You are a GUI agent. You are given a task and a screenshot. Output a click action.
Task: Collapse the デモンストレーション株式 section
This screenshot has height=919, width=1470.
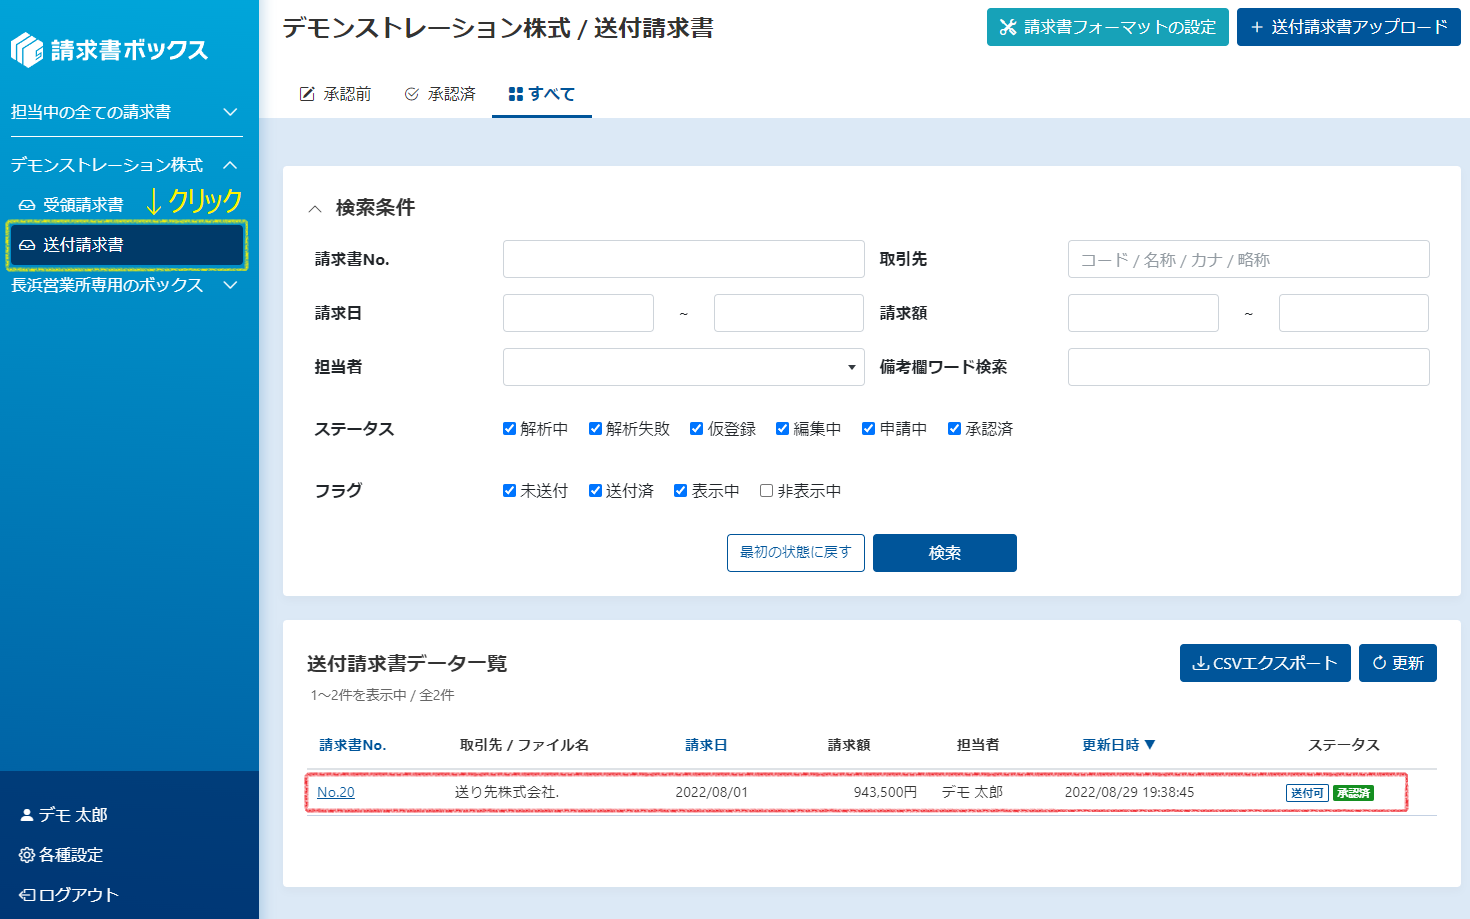(126, 165)
